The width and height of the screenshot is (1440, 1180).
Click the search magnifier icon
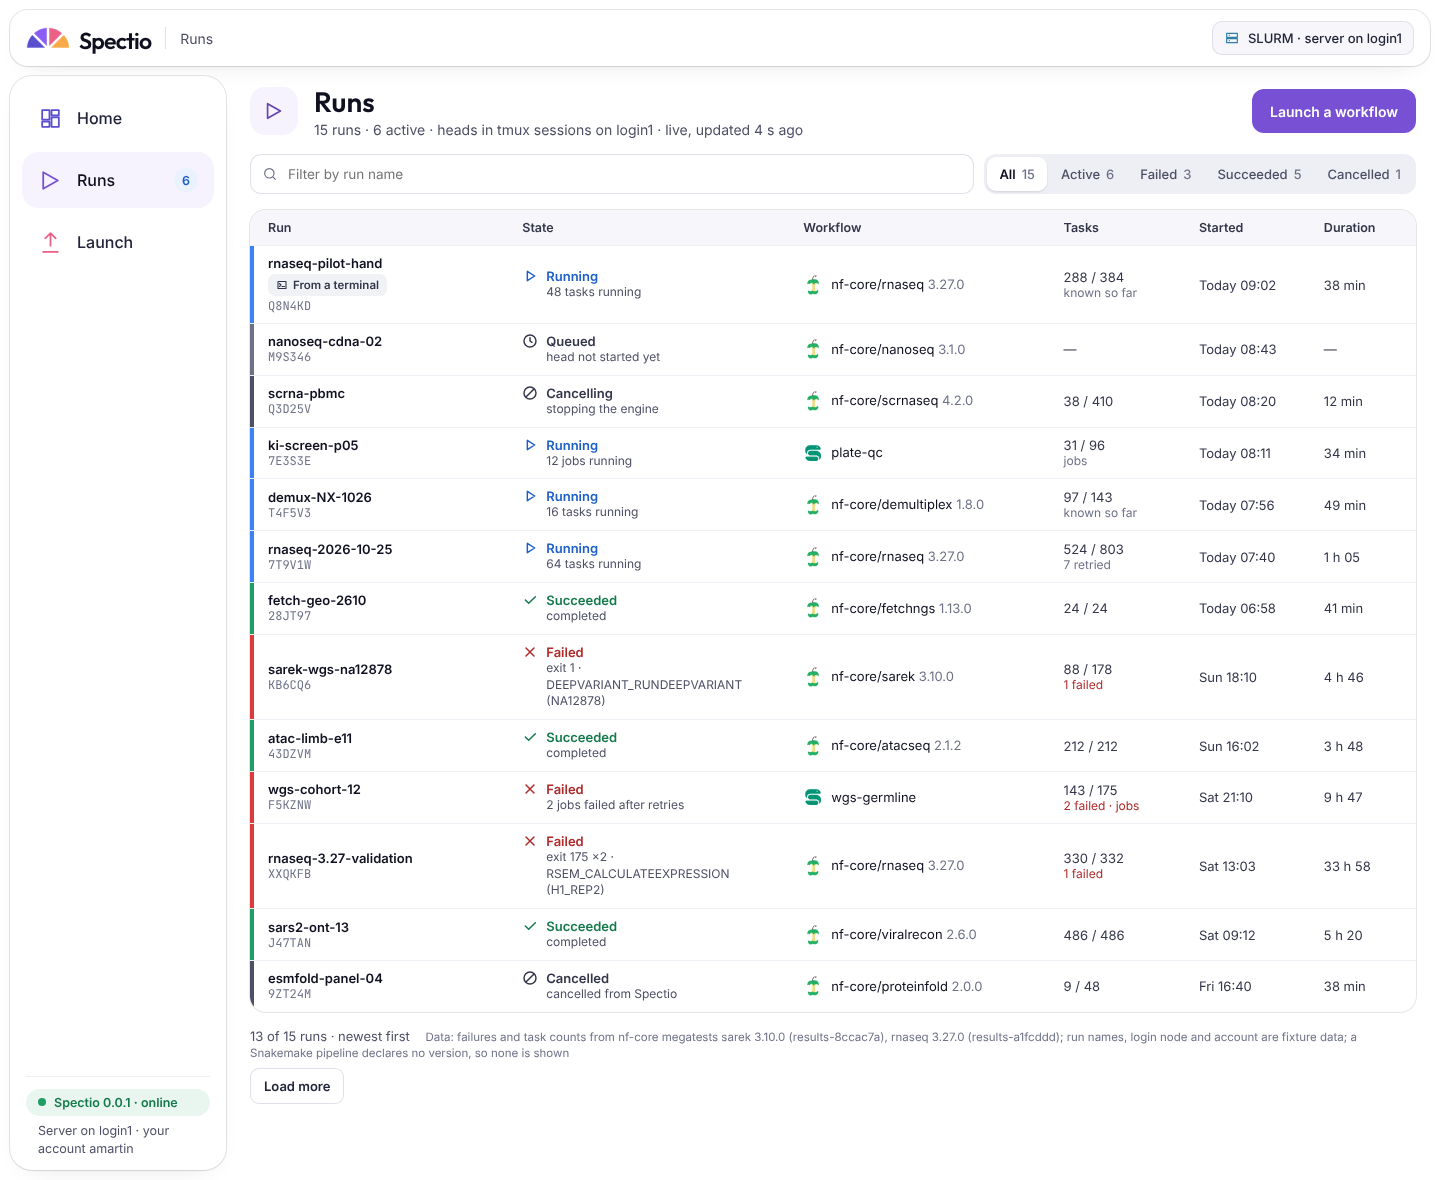click(270, 174)
